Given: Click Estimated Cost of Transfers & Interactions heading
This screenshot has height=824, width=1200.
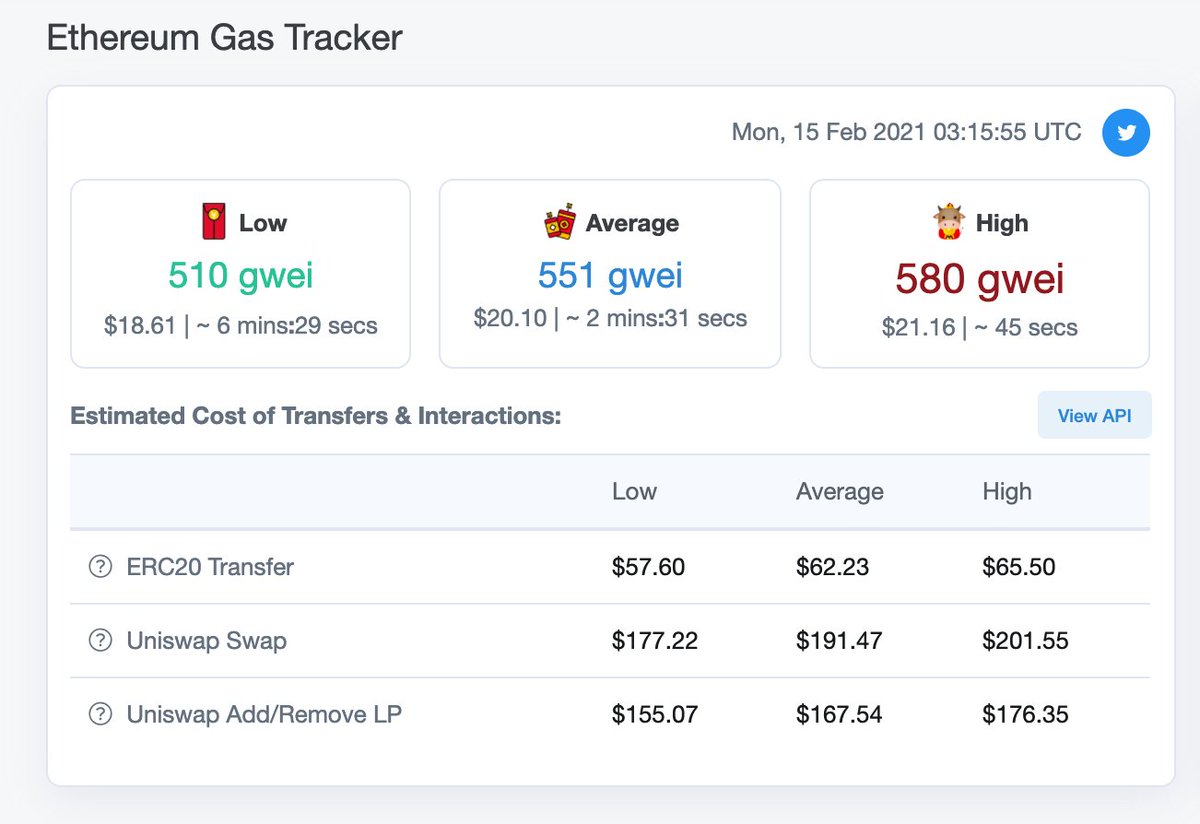Looking at the screenshot, I should (x=316, y=416).
